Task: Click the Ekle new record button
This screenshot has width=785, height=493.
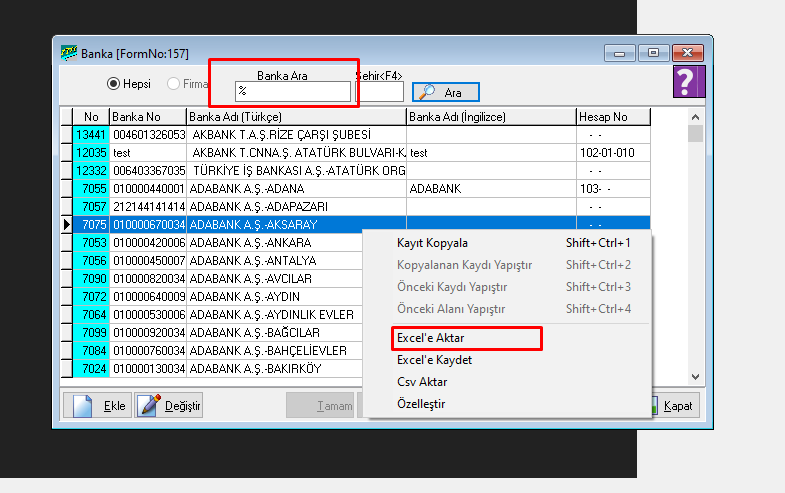Action: pos(98,405)
